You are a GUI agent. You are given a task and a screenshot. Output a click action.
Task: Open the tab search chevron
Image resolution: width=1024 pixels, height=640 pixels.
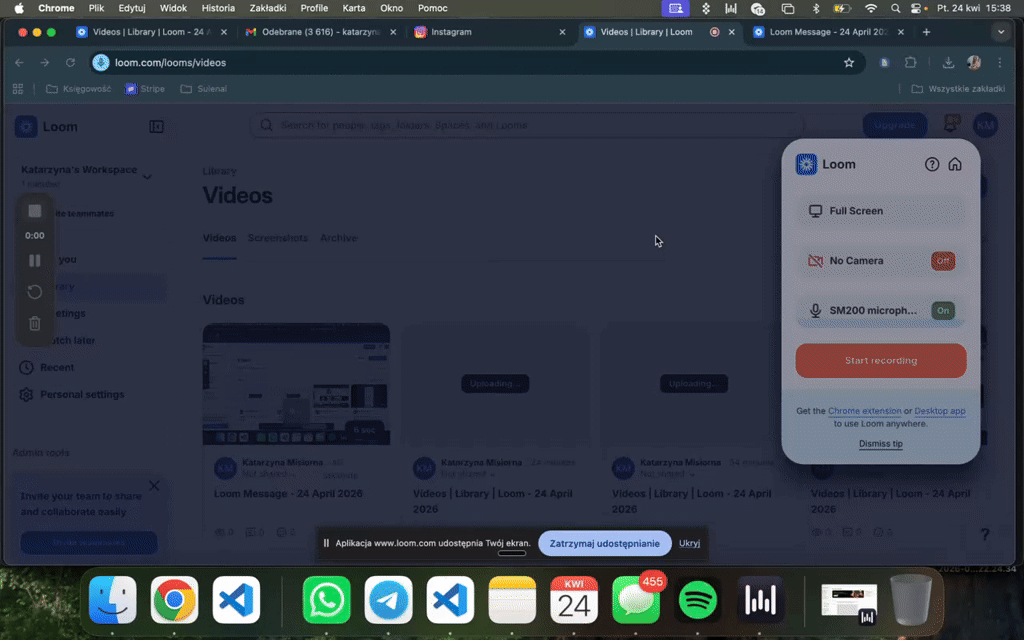tap(1000, 32)
